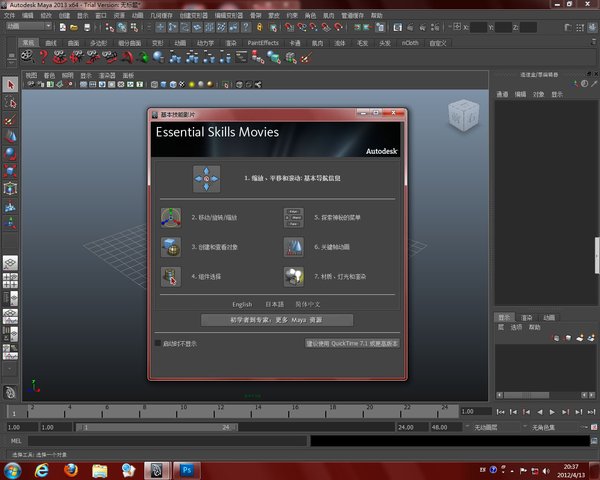This screenshot has height=480, width=600.
Task: Switch movie language to 日本語
Action: 274,304
